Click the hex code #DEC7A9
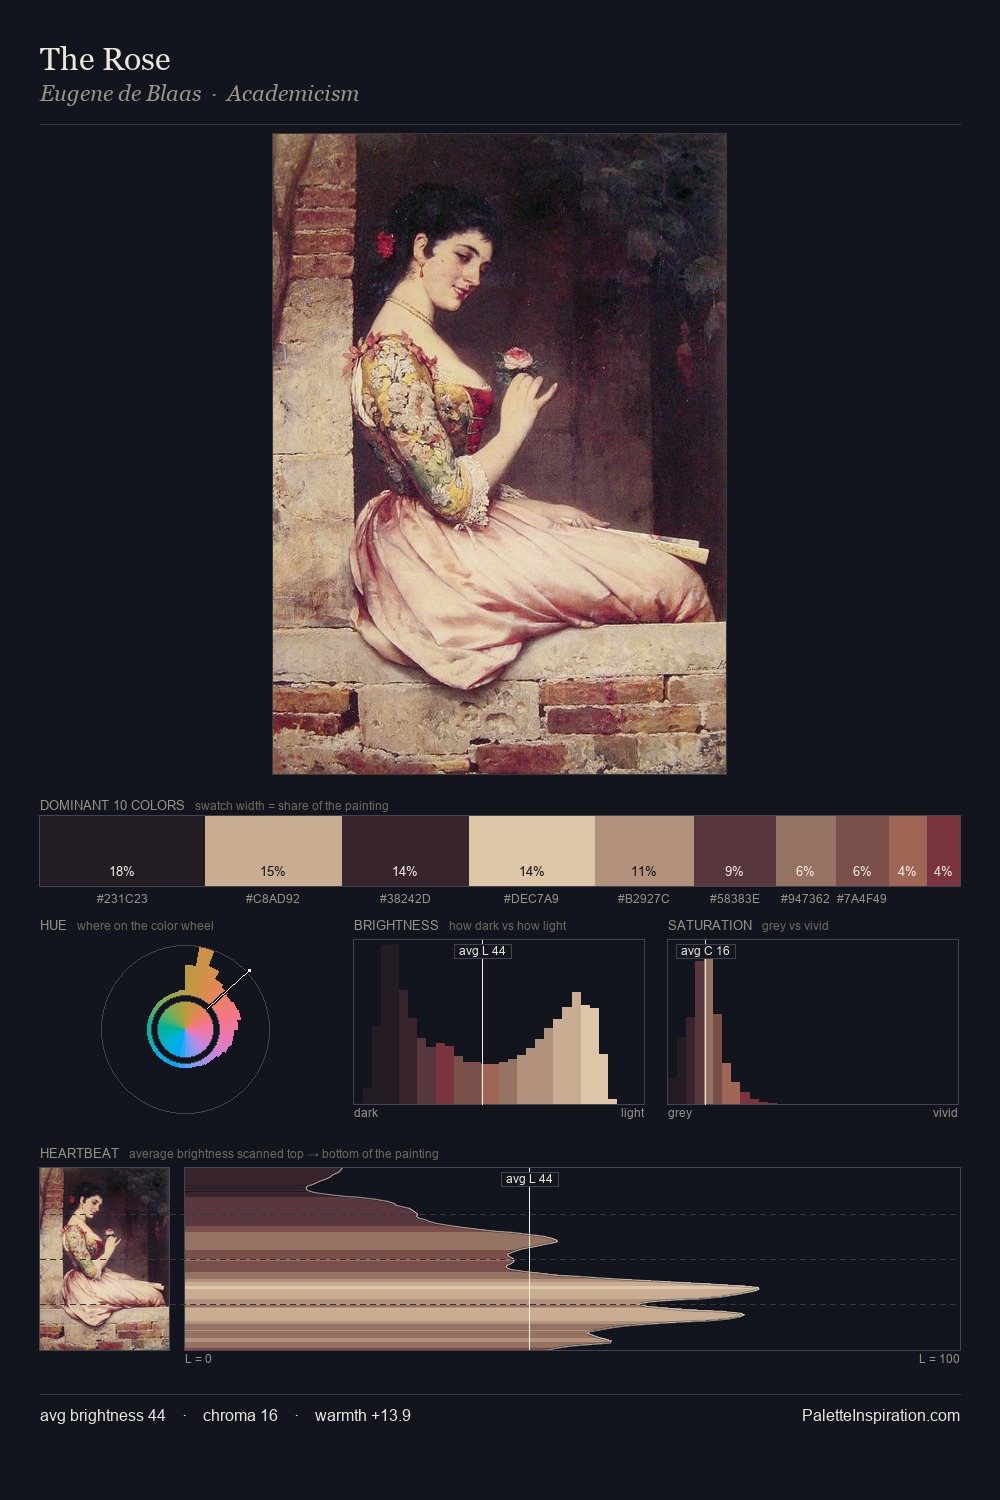The width and height of the screenshot is (1000, 1500). [531, 899]
